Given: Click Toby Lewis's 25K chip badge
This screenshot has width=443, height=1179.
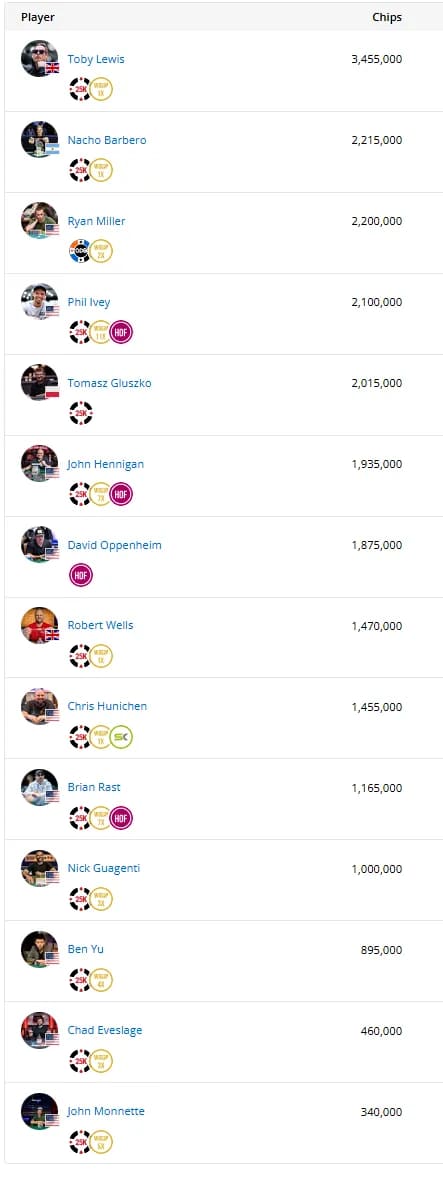Looking at the screenshot, I should (x=80, y=89).
